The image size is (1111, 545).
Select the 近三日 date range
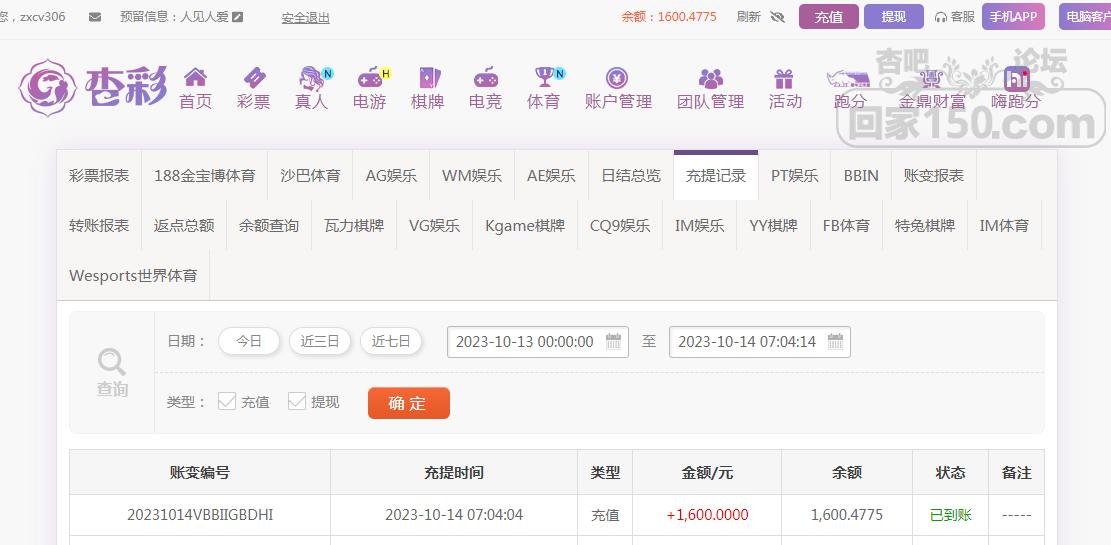pyautogui.click(x=320, y=342)
